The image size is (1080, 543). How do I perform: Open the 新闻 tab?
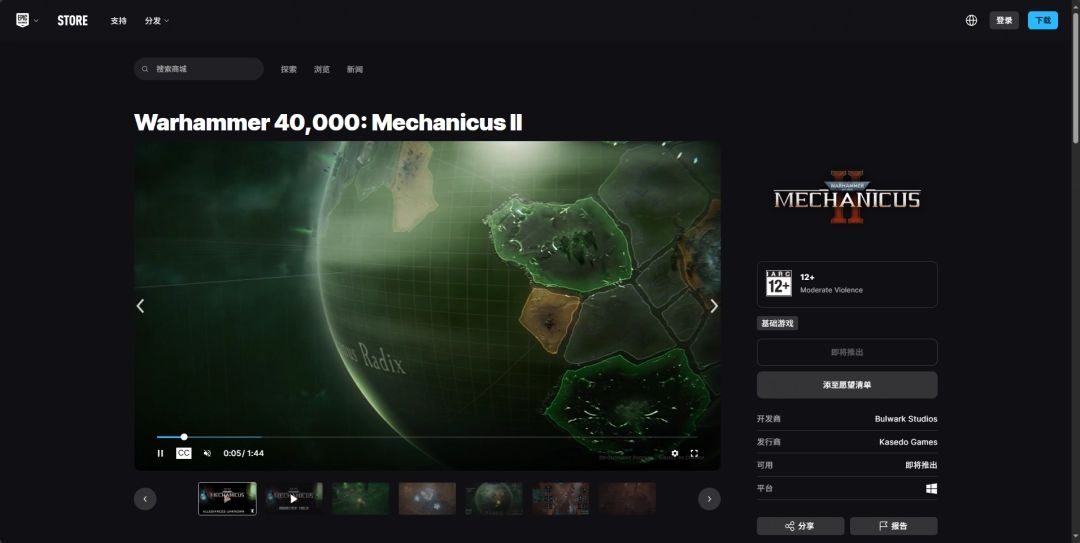[355, 69]
